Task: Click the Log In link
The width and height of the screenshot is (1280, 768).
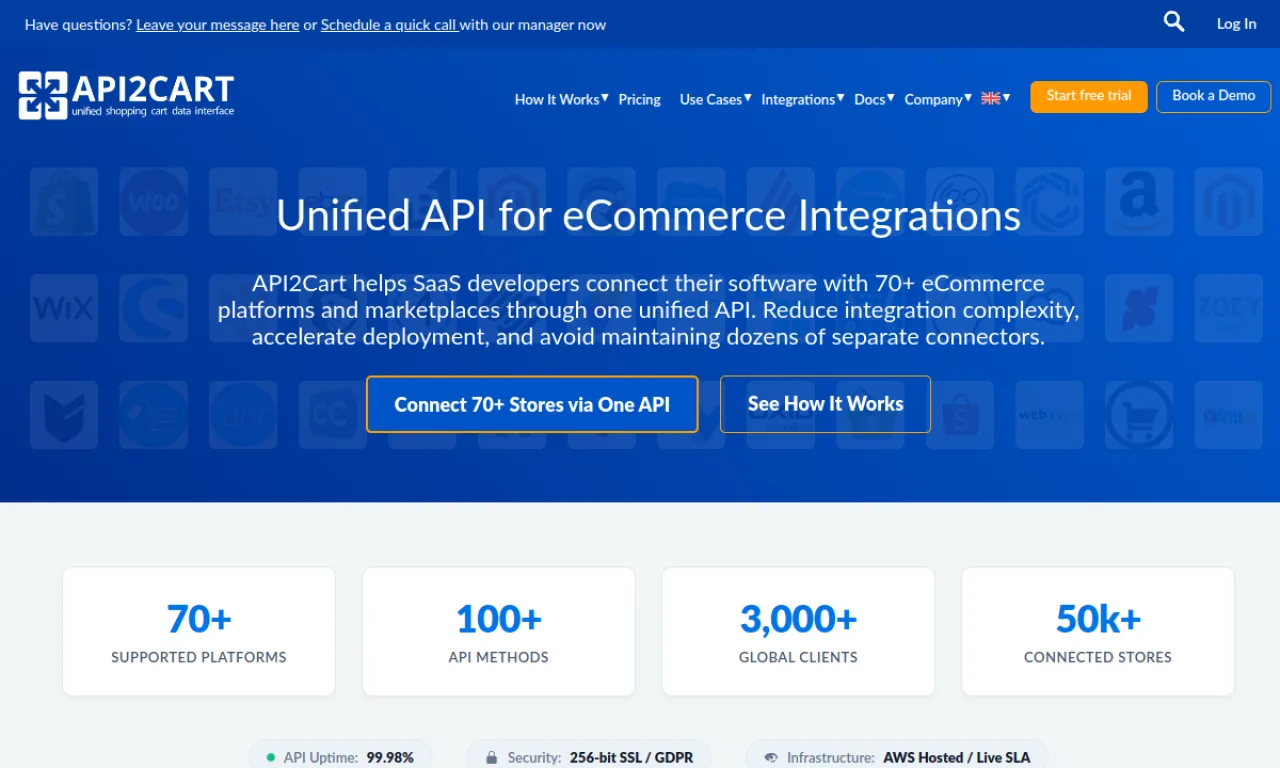Action: tap(1236, 23)
